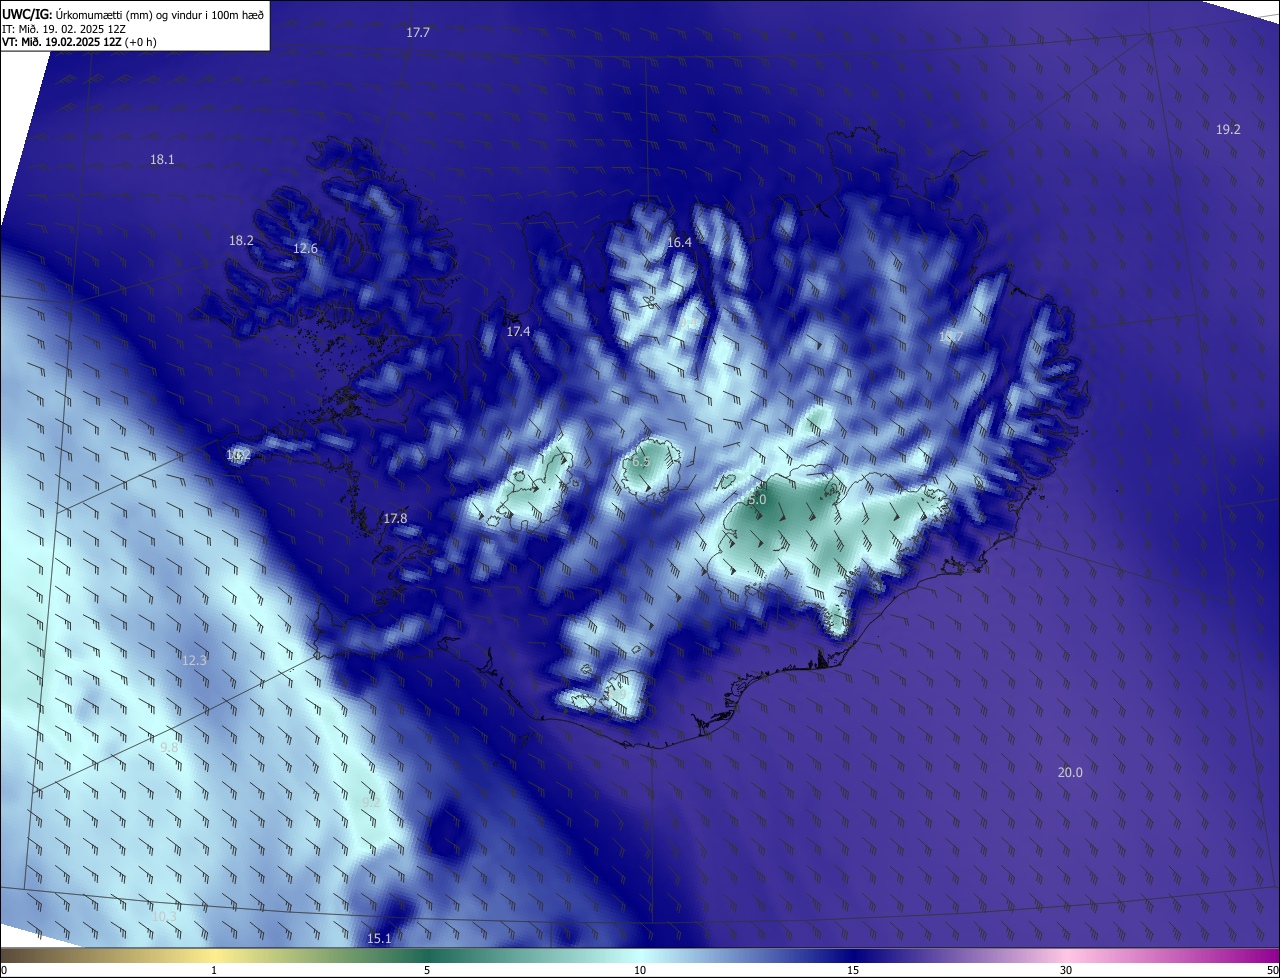The image size is (1280, 978).
Task: Click the 6.5 value on the glacier
Action: point(641,462)
